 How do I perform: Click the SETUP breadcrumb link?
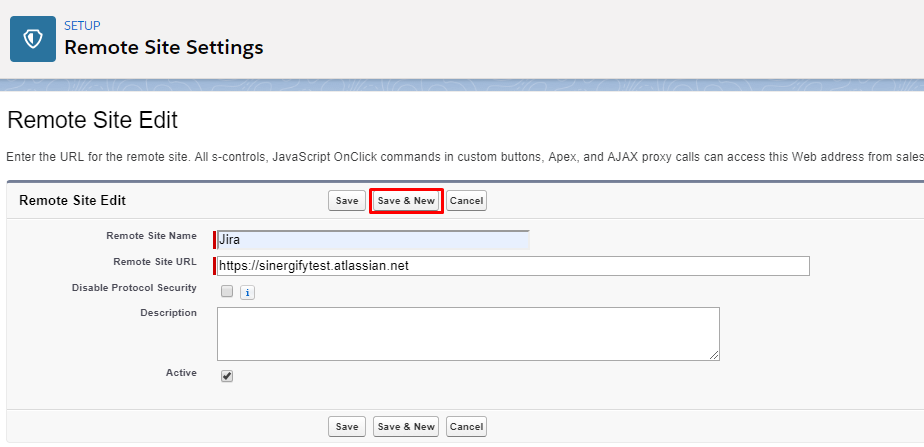coord(82,25)
